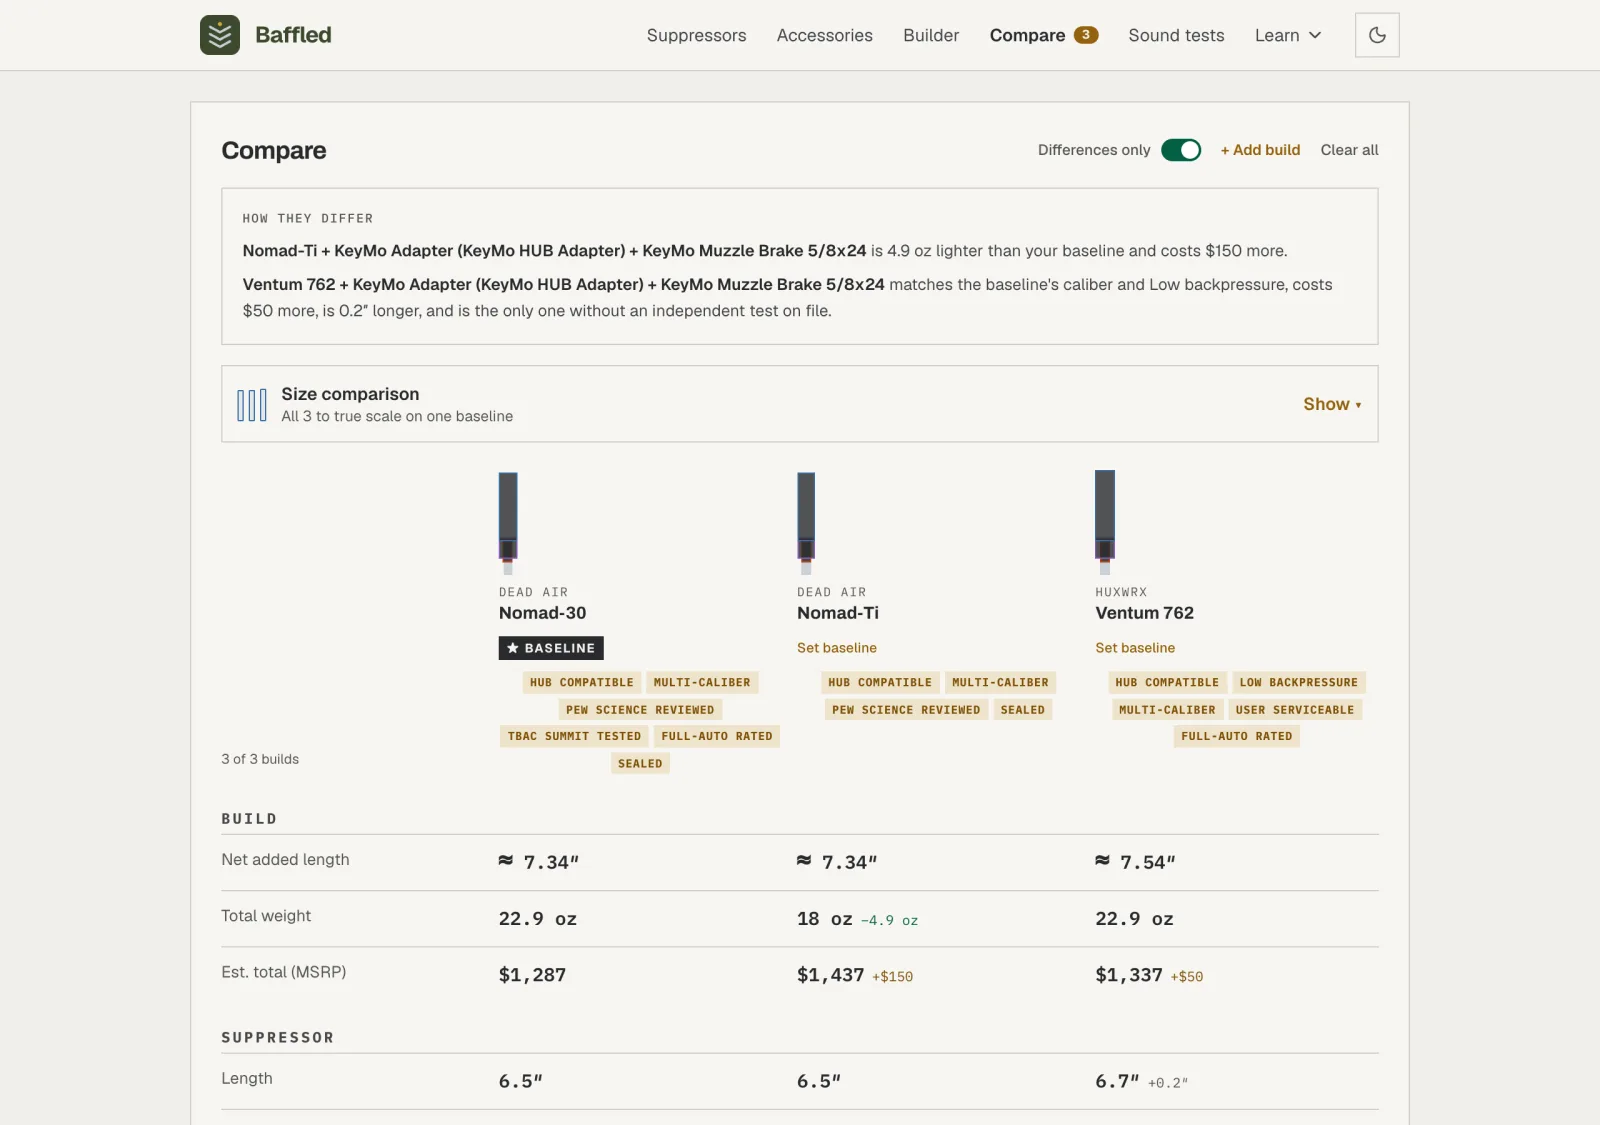Toggle dark mode with the moon icon

point(1377,35)
